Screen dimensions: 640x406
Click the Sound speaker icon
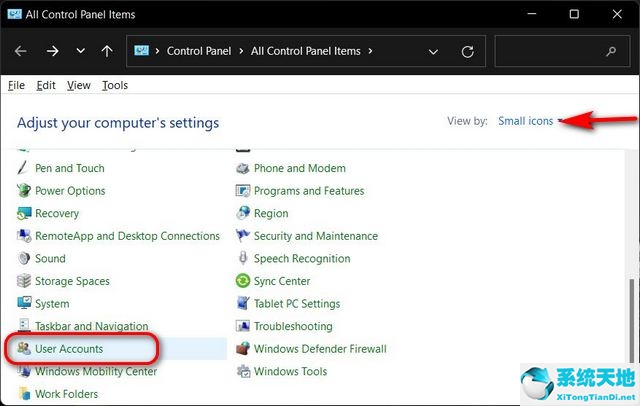[24, 258]
